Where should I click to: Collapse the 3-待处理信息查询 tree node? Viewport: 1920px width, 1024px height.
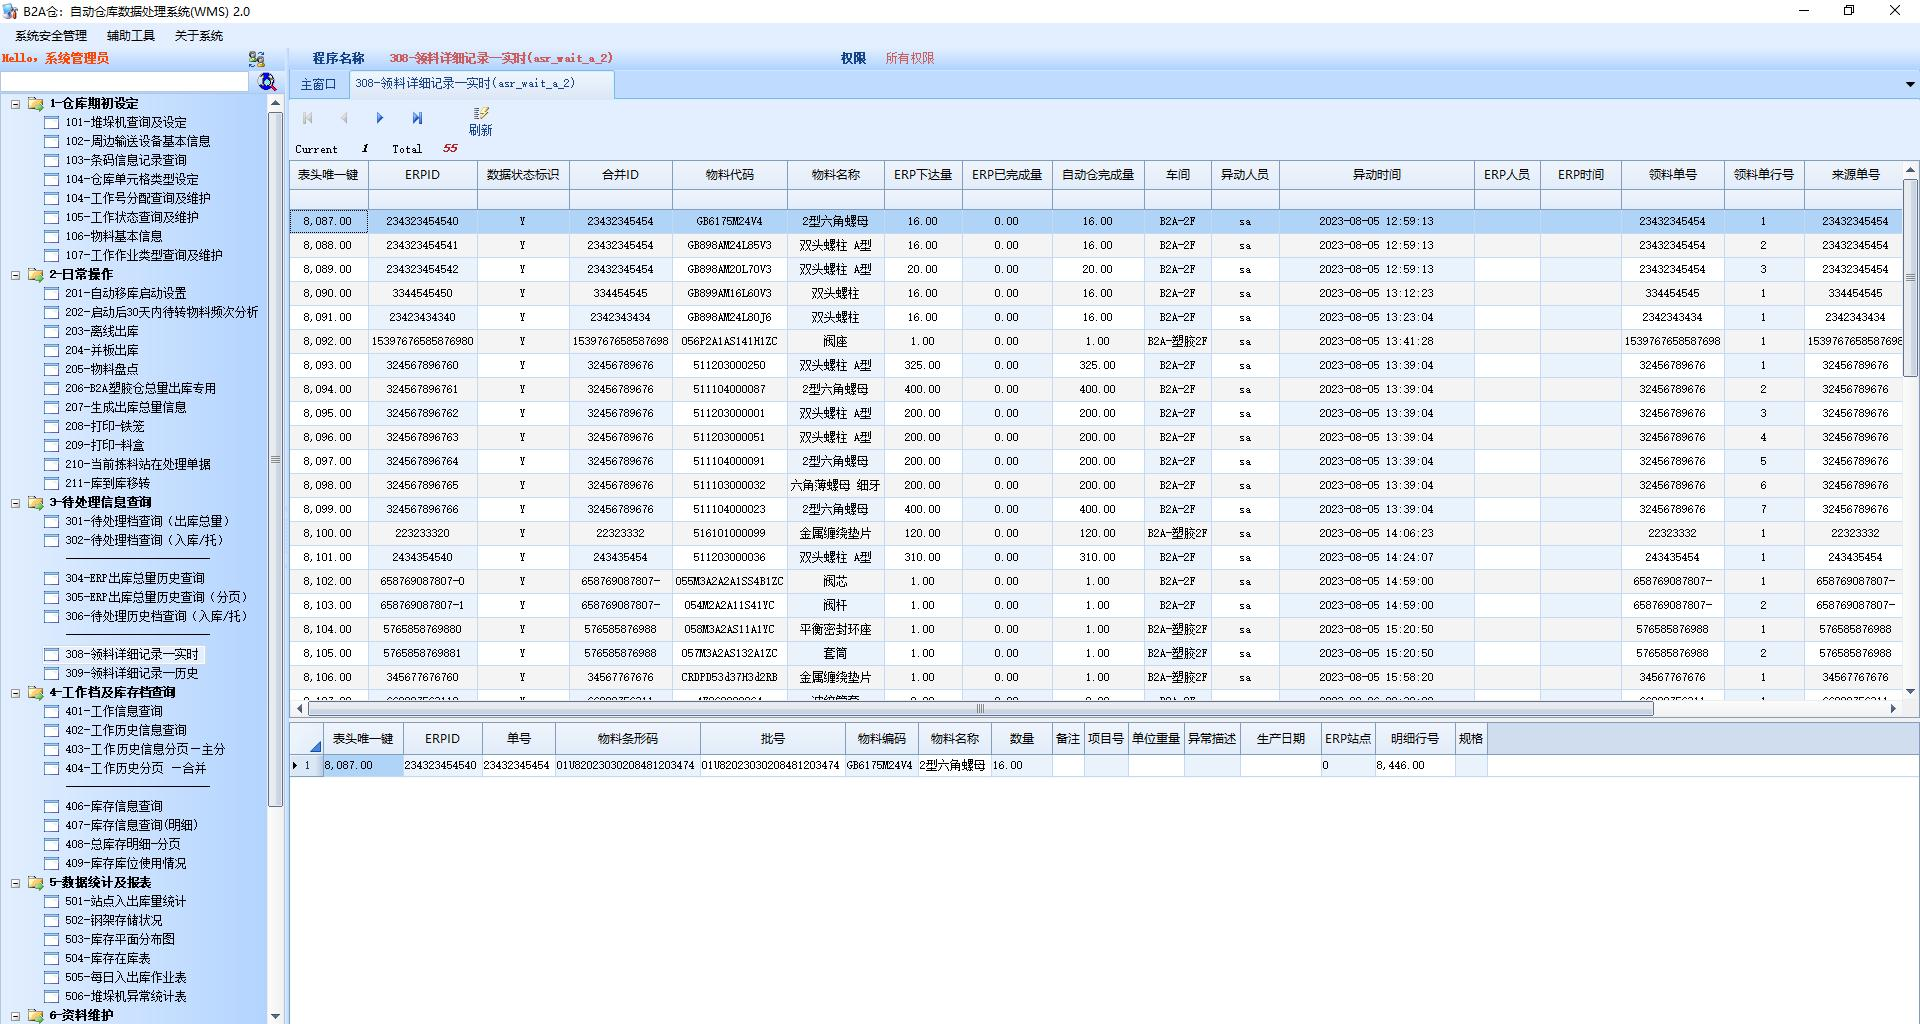(x=15, y=503)
